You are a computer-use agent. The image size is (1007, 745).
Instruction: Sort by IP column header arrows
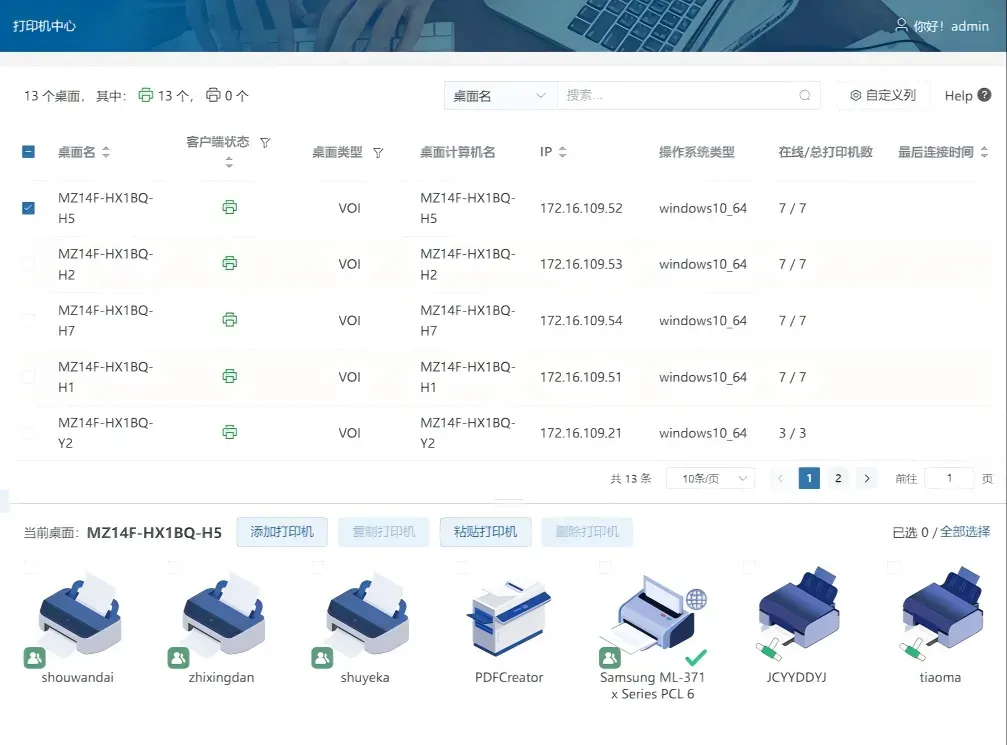tap(562, 152)
